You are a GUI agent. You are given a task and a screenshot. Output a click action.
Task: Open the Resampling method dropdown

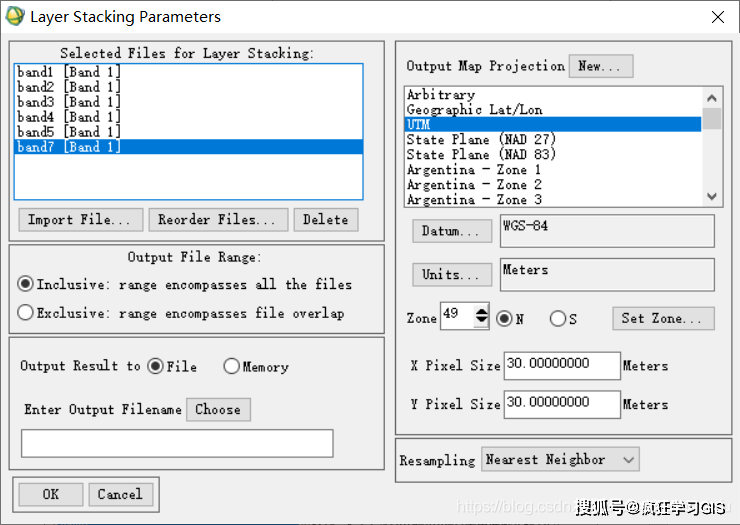(x=559, y=460)
